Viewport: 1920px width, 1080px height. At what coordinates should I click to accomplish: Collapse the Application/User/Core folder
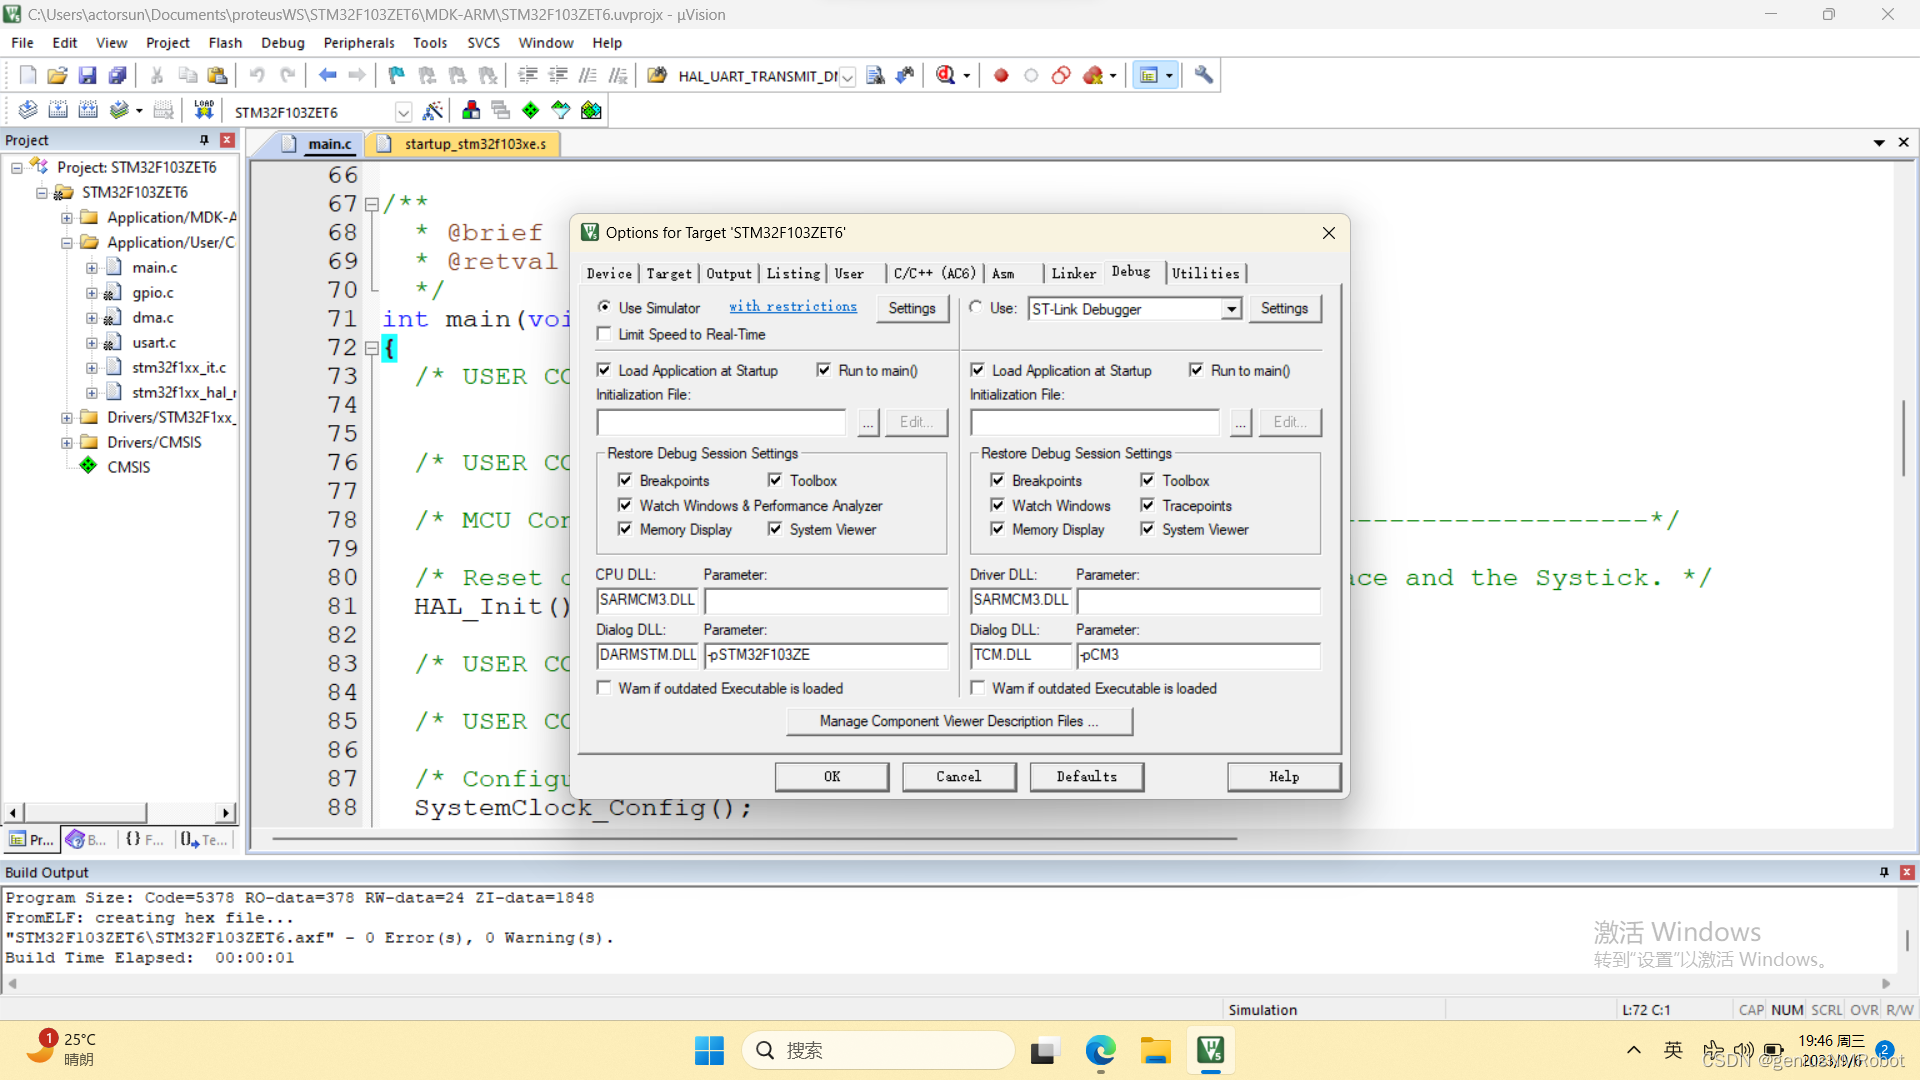(67, 242)
